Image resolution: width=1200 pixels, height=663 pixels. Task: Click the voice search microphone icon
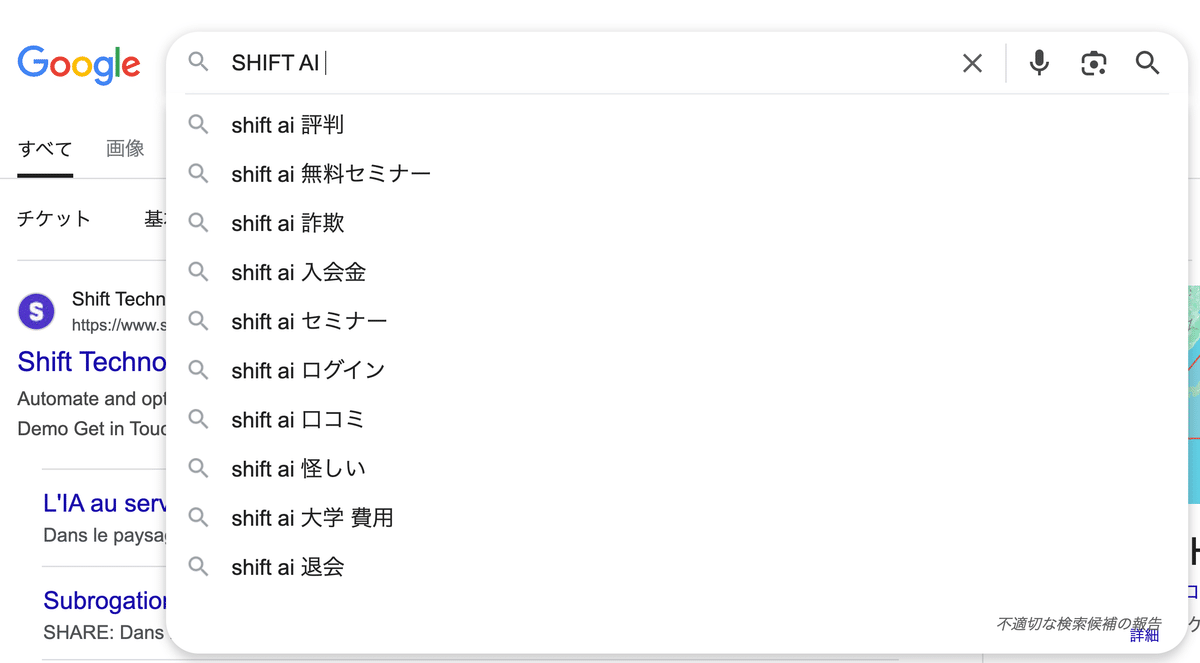(x=1039, y=63)
